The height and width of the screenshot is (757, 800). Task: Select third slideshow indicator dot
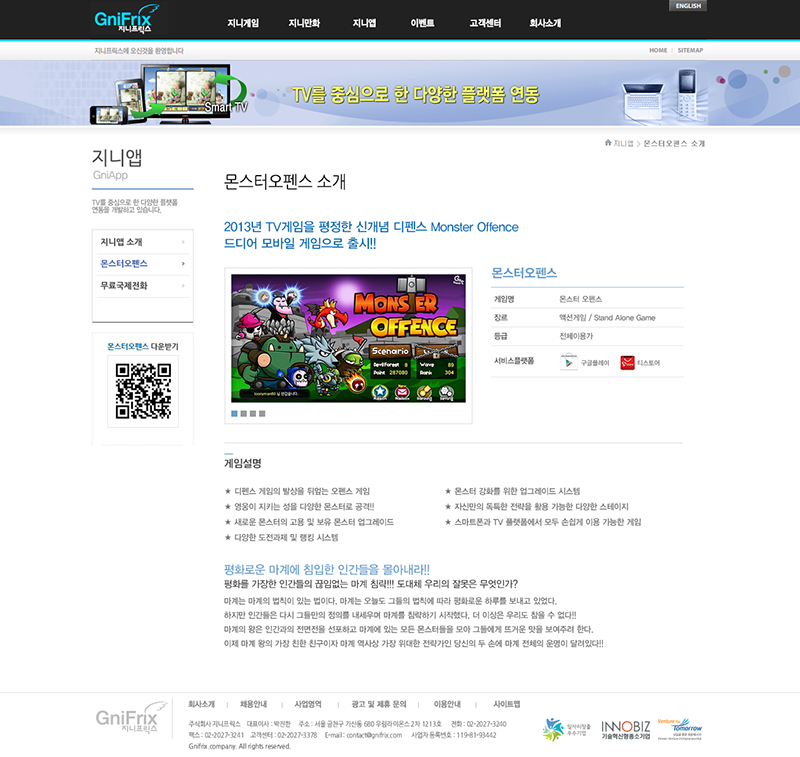coord(253,414)
